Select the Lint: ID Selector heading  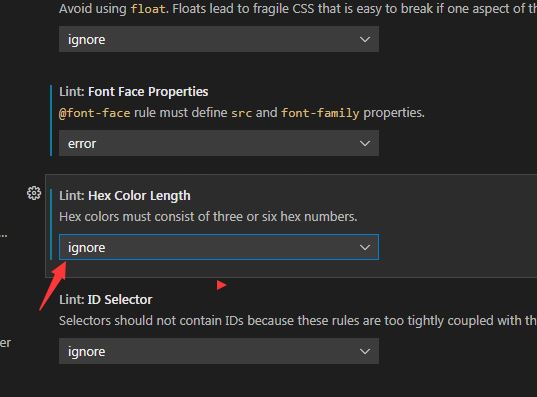(x=105, y=300)
